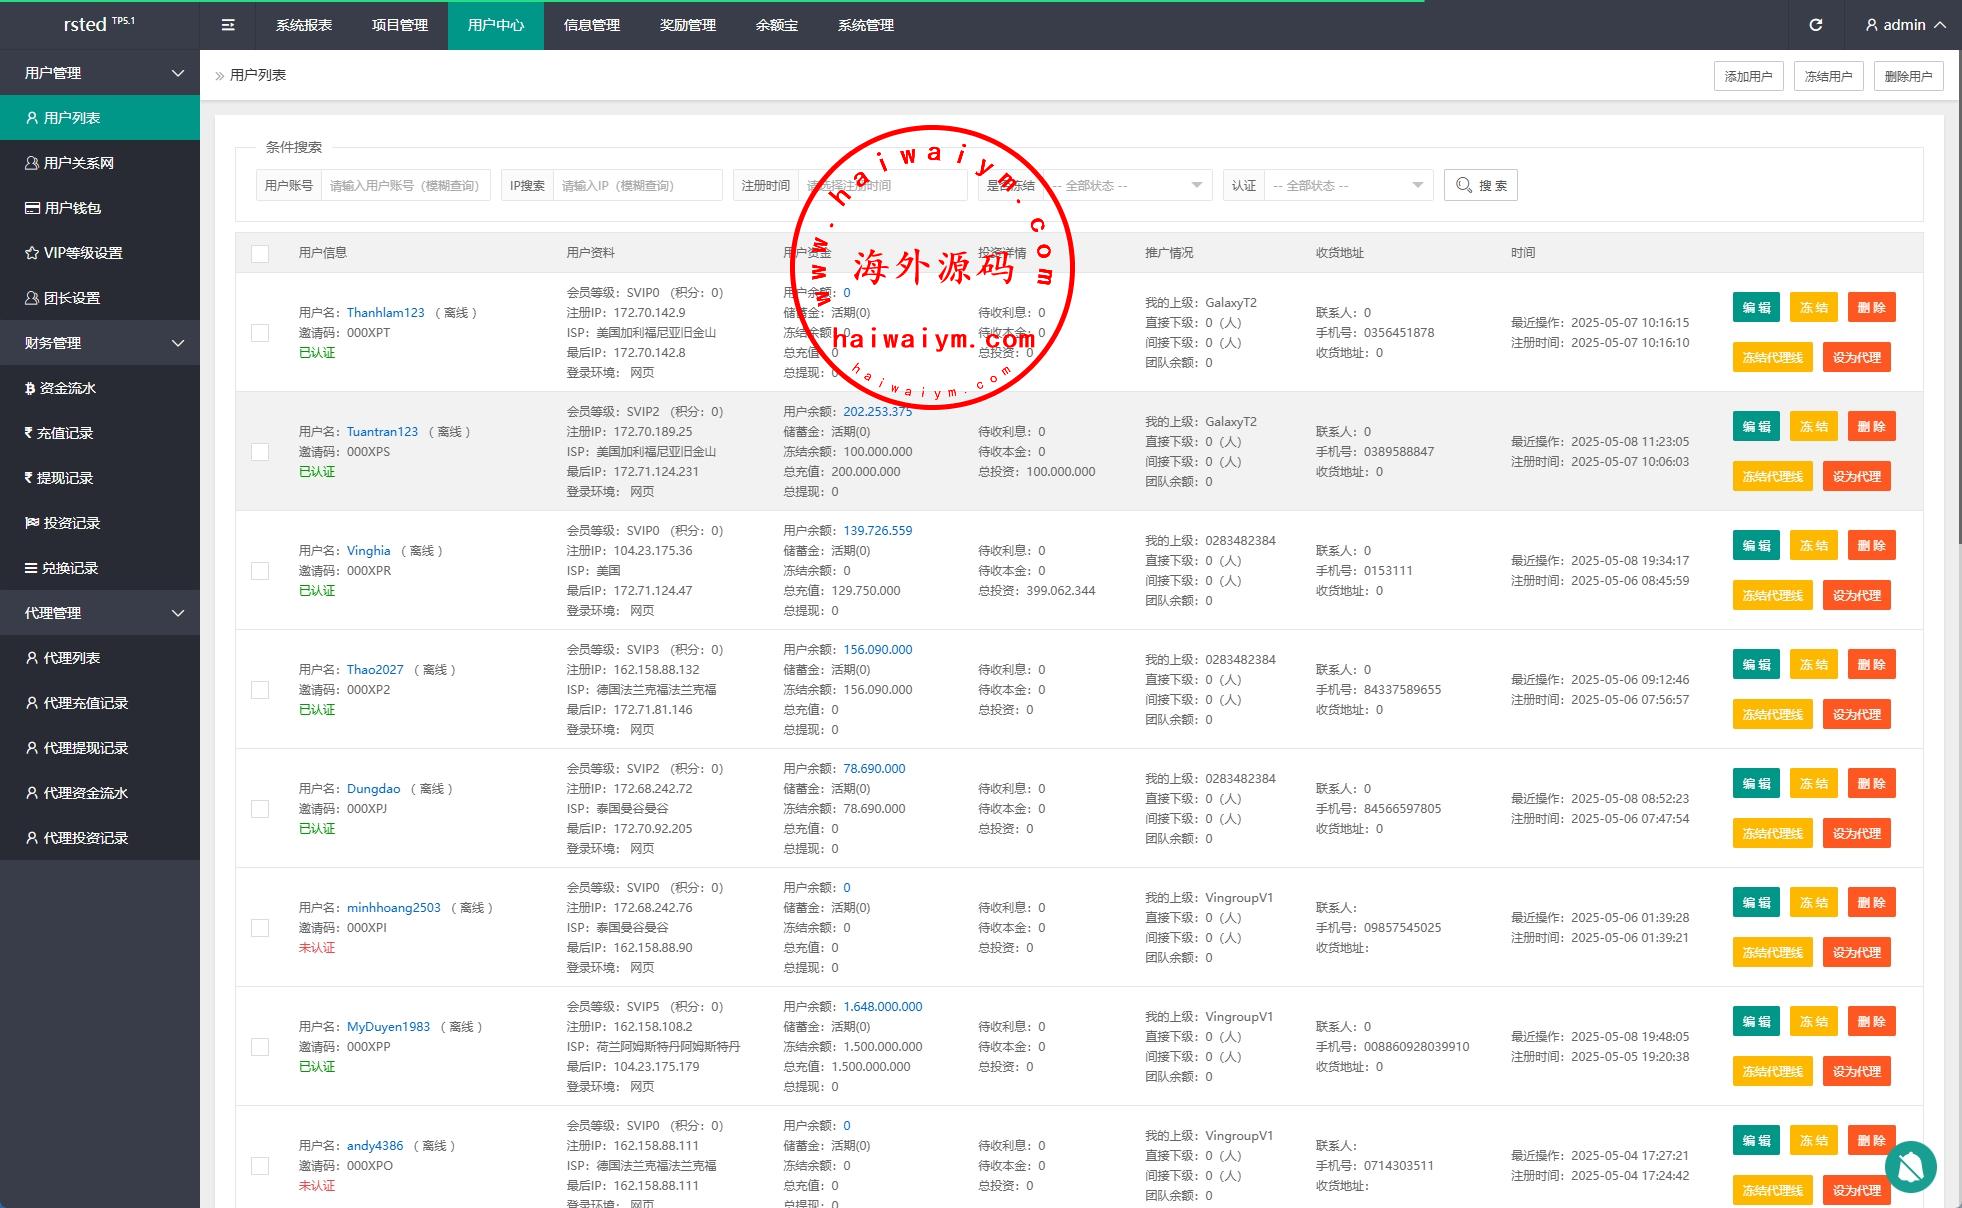This screenshot has width=1962, height=1208.
Task: Click the sidebar collapse hamburger icon
Action: [x=228, y=25]
